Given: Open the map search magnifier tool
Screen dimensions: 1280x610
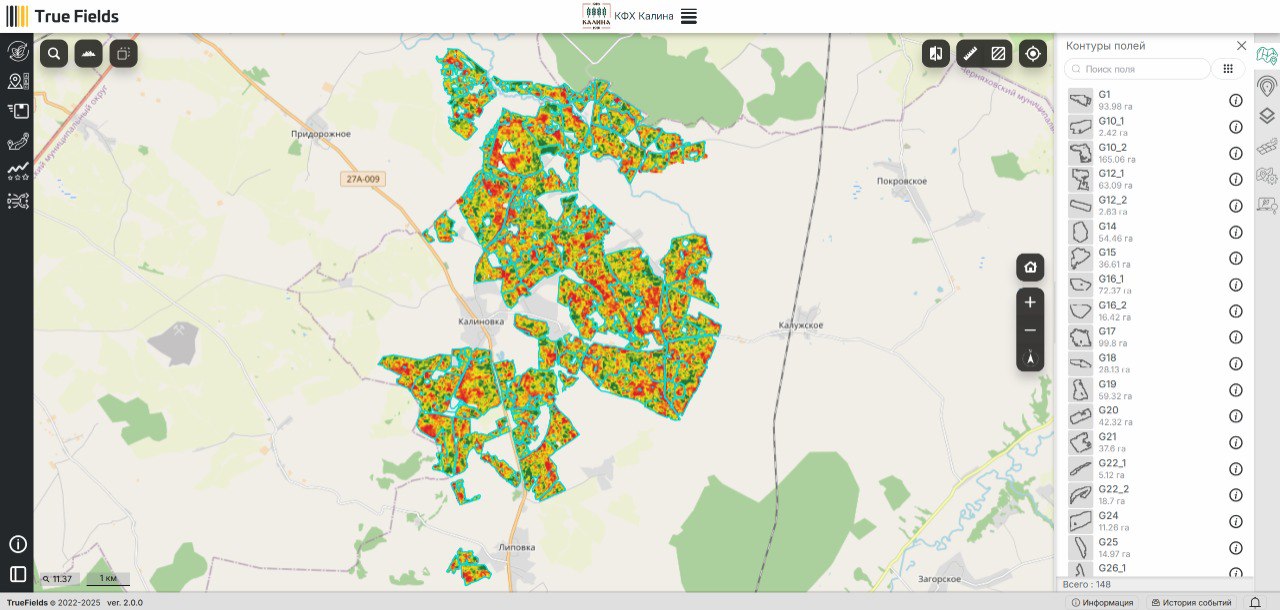Looking at the screenshot, I should (54, 54).
